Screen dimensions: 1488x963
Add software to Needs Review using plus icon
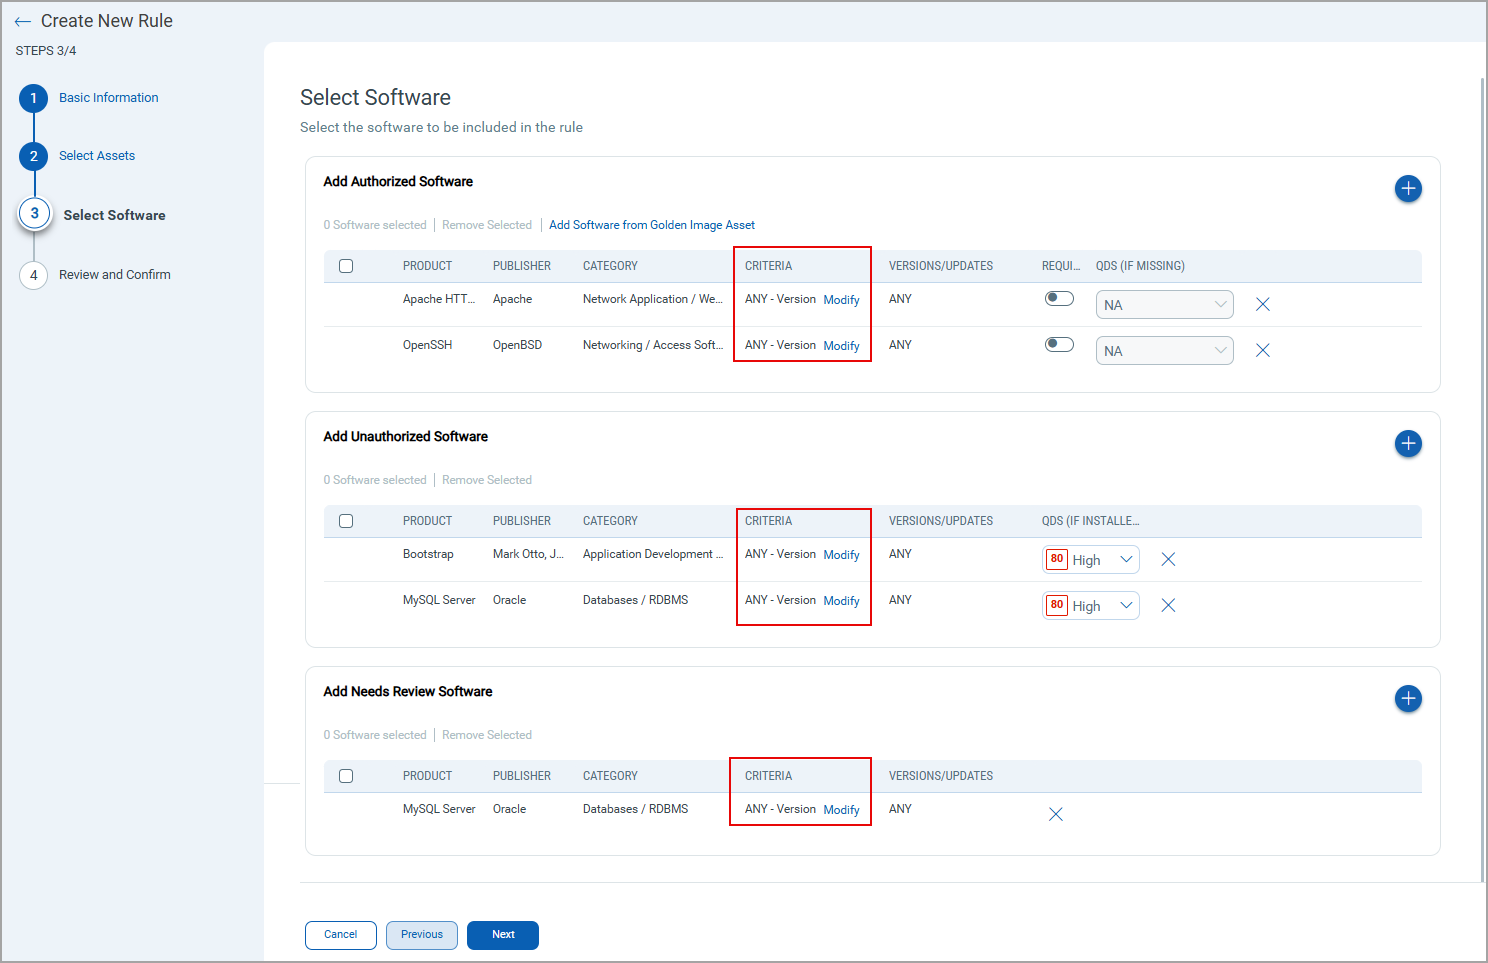click(1408, 698)
